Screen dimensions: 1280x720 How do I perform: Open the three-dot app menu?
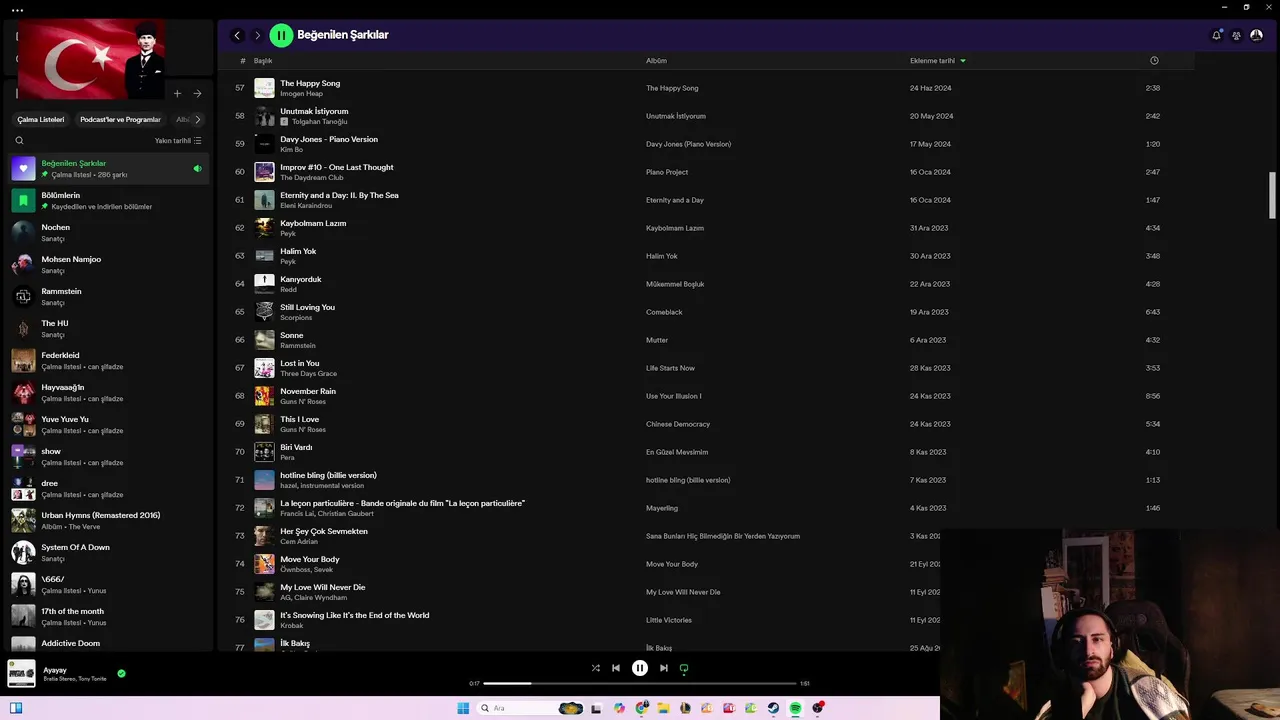tap(17, 10)
